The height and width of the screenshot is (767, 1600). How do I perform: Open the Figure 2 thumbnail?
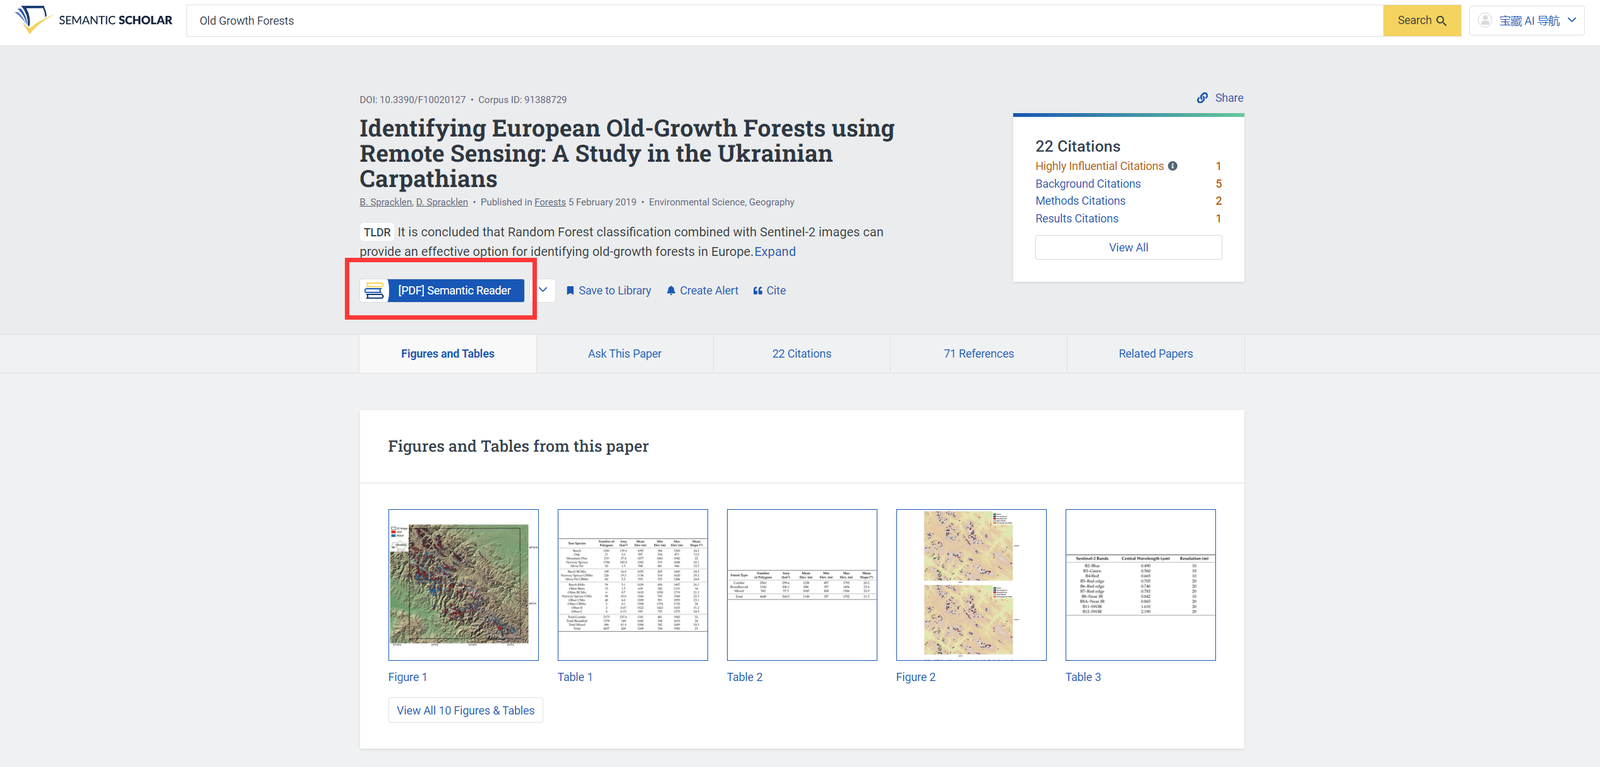[x=971, y=585]
